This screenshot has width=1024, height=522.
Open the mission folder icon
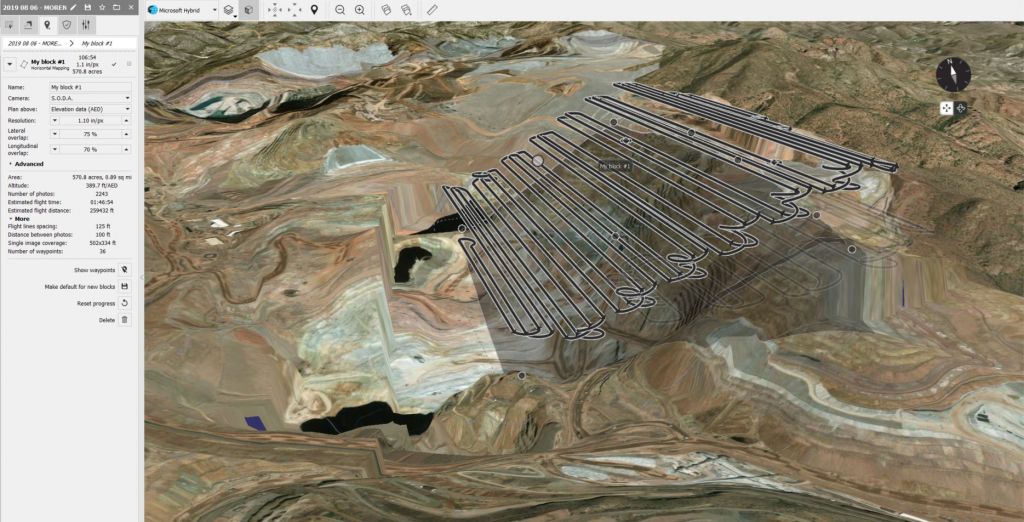point(116,7)
